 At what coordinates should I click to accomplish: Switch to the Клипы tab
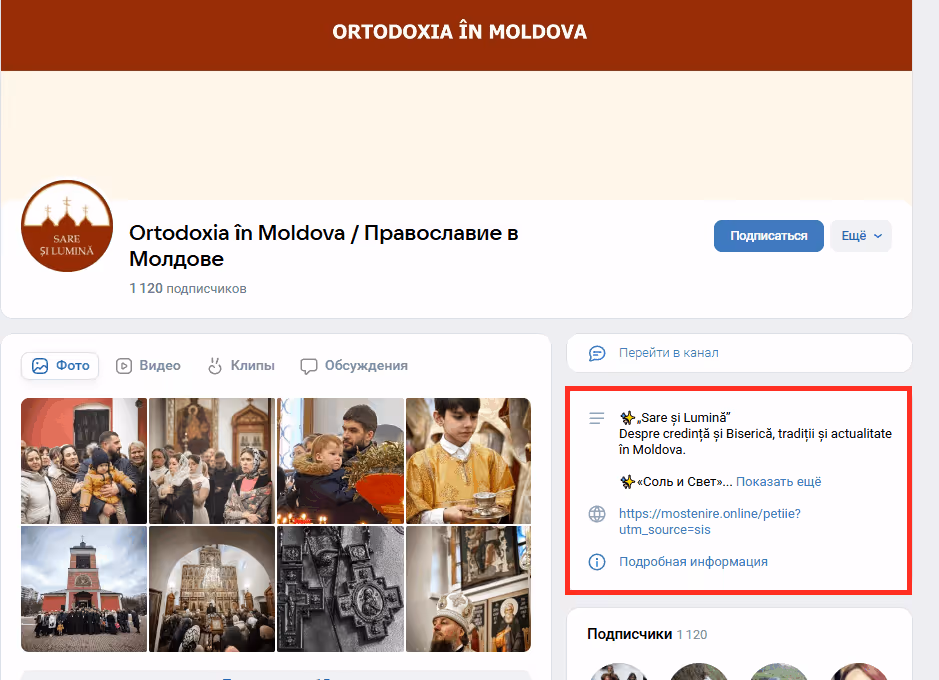coord(241,366)
